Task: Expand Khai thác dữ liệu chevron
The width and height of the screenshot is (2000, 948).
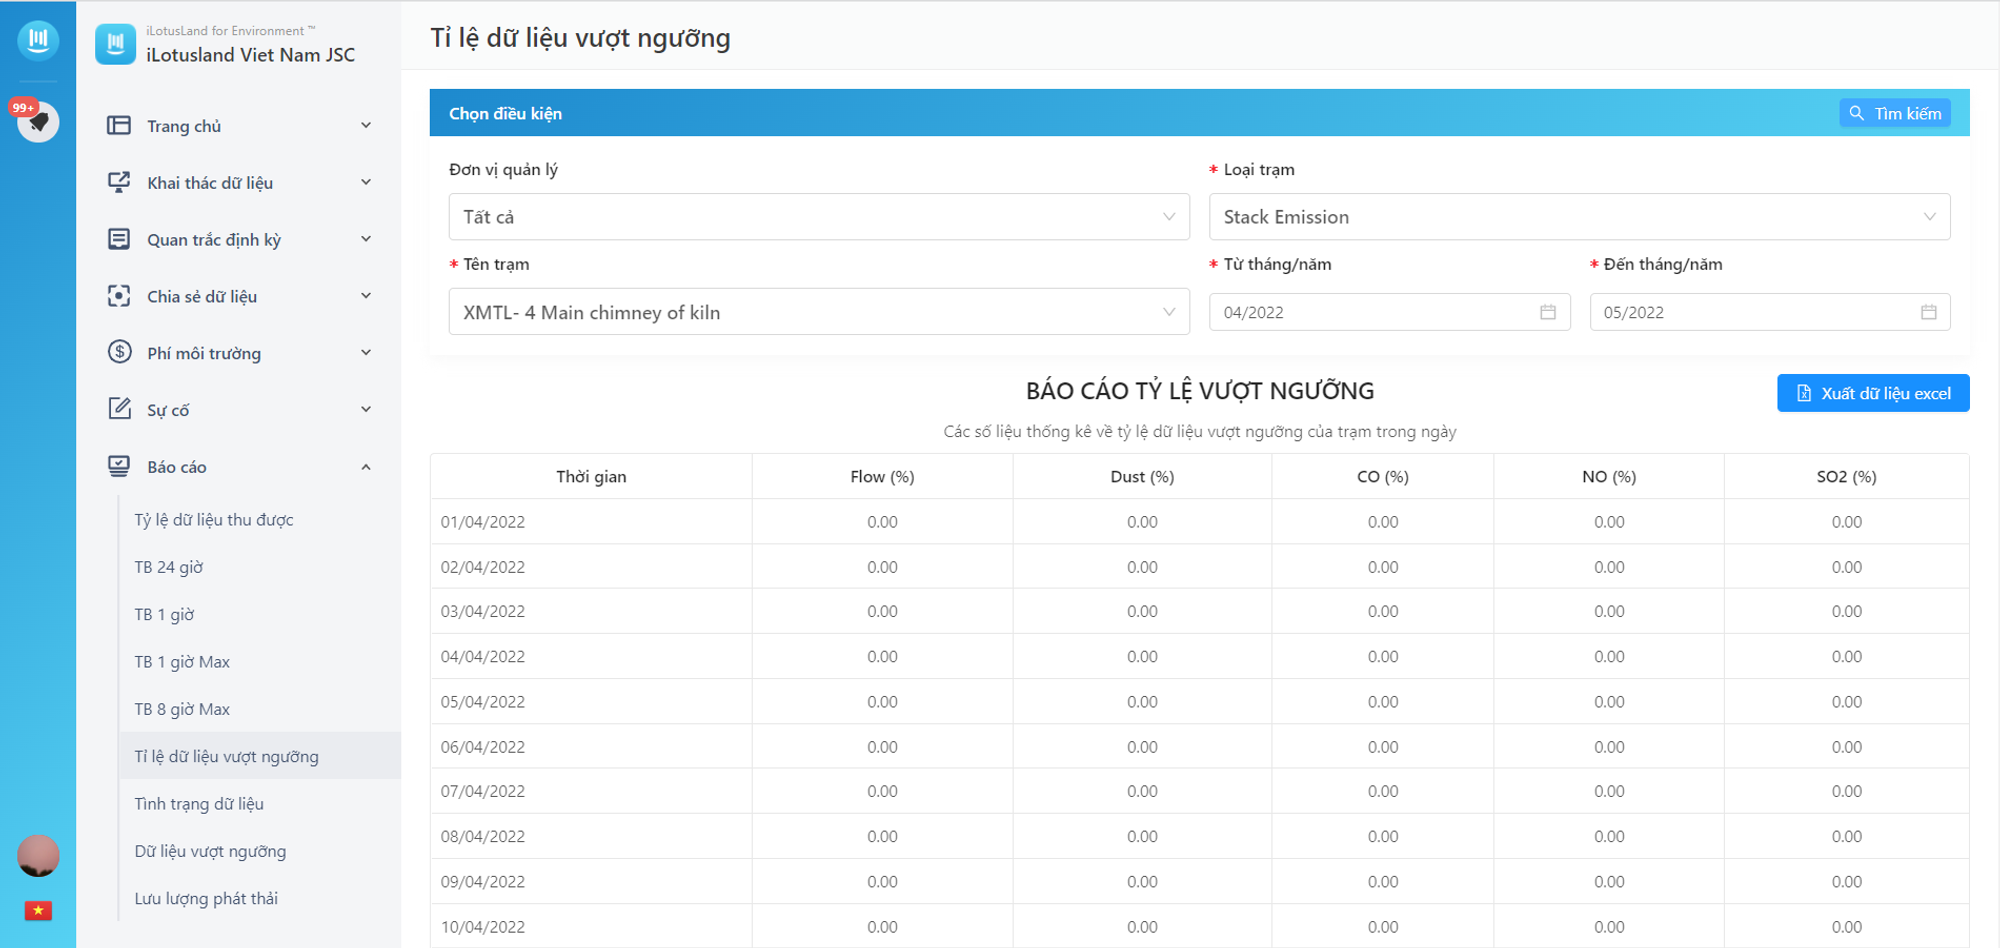Action: point(366,182)
